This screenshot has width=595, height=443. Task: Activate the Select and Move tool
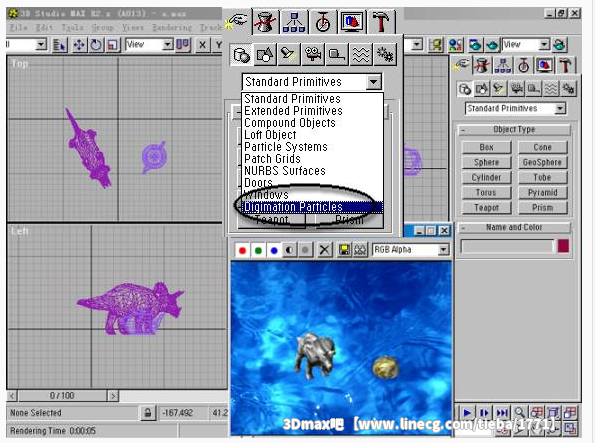[x=79, y=45]
